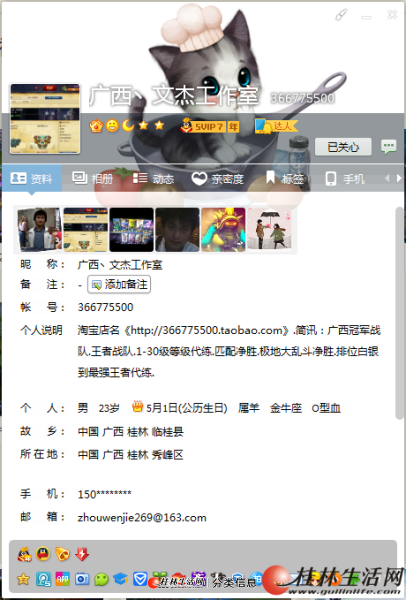Open the 动态 tab
This screenshot has height=600, width=406.
click(x=153, y=179)
